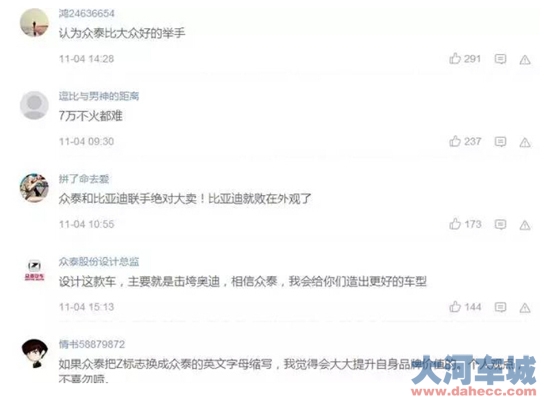Reply to comment posted 11-04 14:28
Viewport: 550px width, 405px height.
pyautogui.click(x=500, y=59)
